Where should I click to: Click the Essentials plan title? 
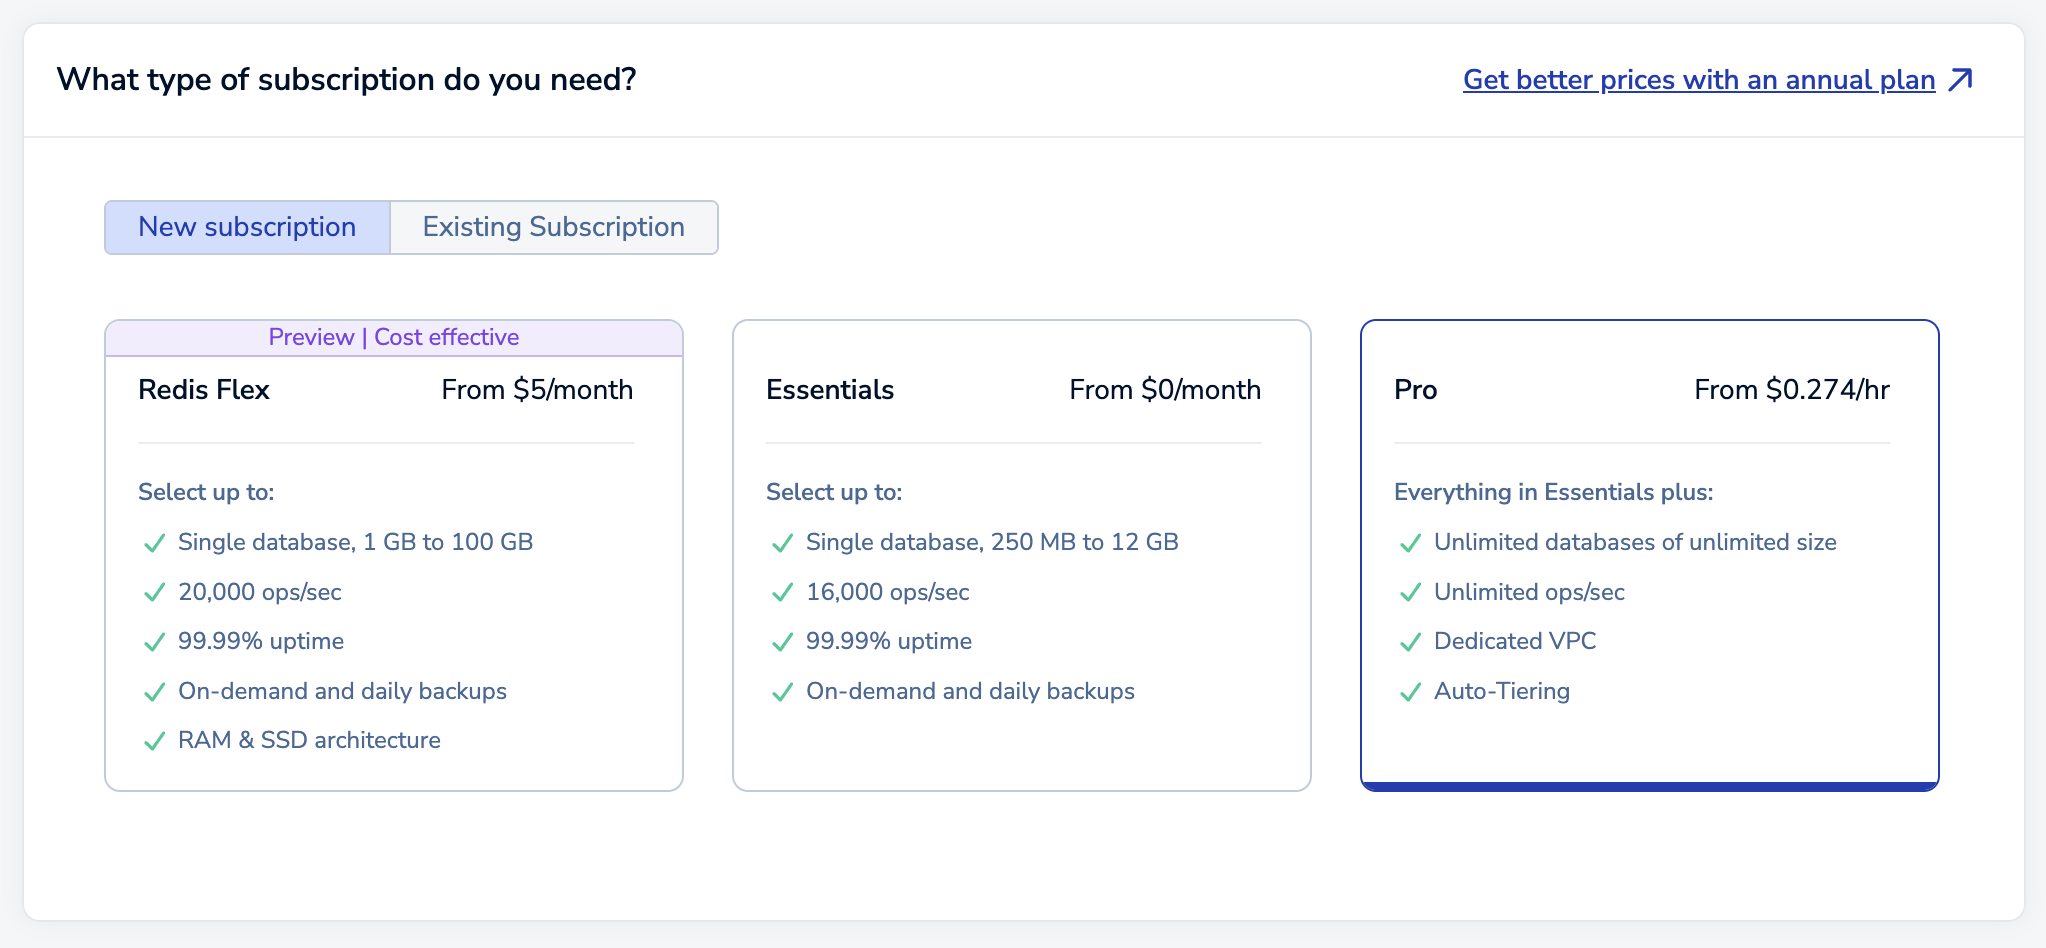tap(830, 390)
